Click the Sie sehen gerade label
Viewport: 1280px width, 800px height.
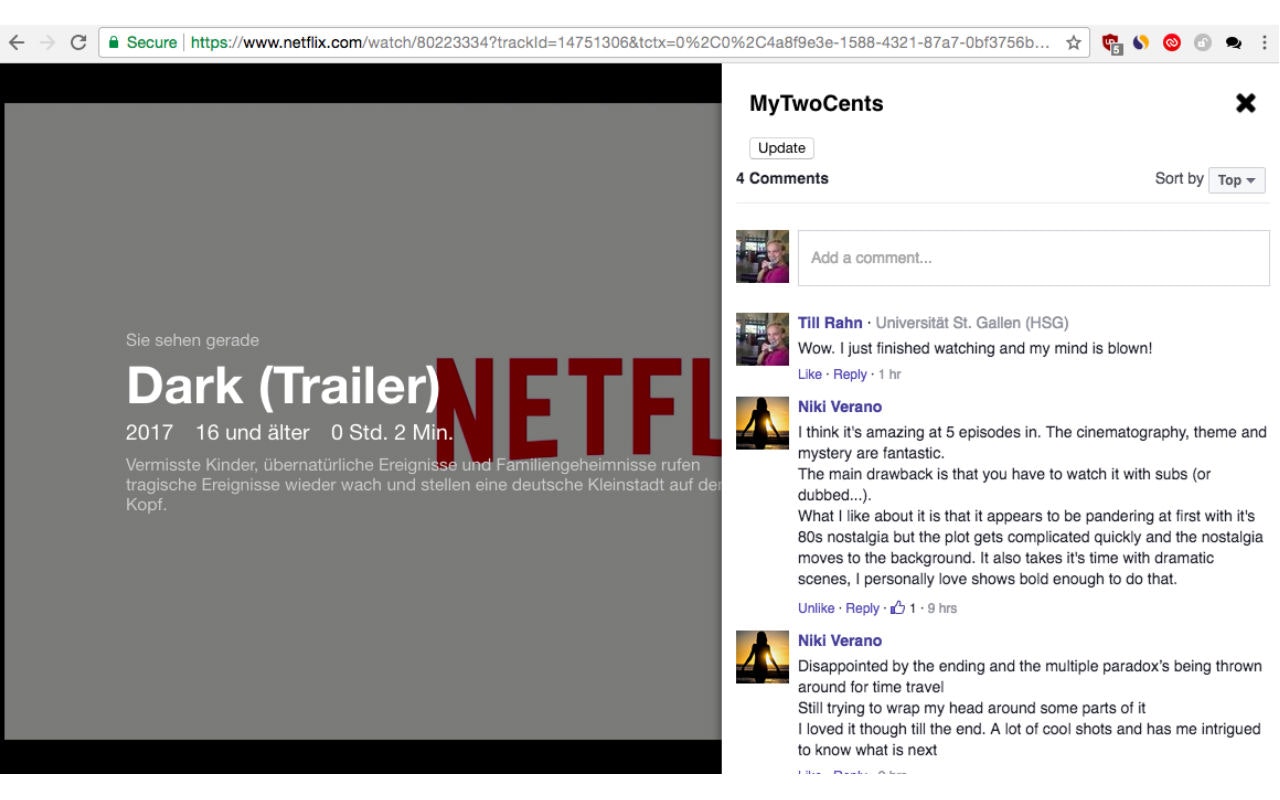pyautogui.click(x=192, y=340)
